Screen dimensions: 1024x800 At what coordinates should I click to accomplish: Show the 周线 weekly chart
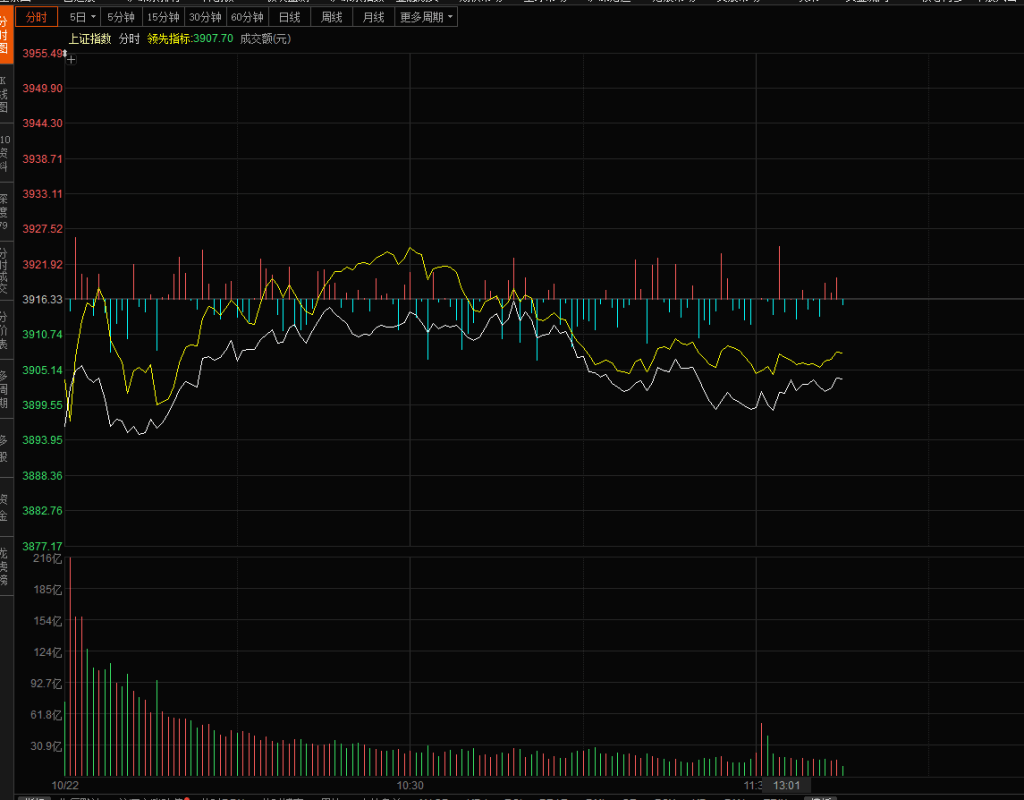331,17
